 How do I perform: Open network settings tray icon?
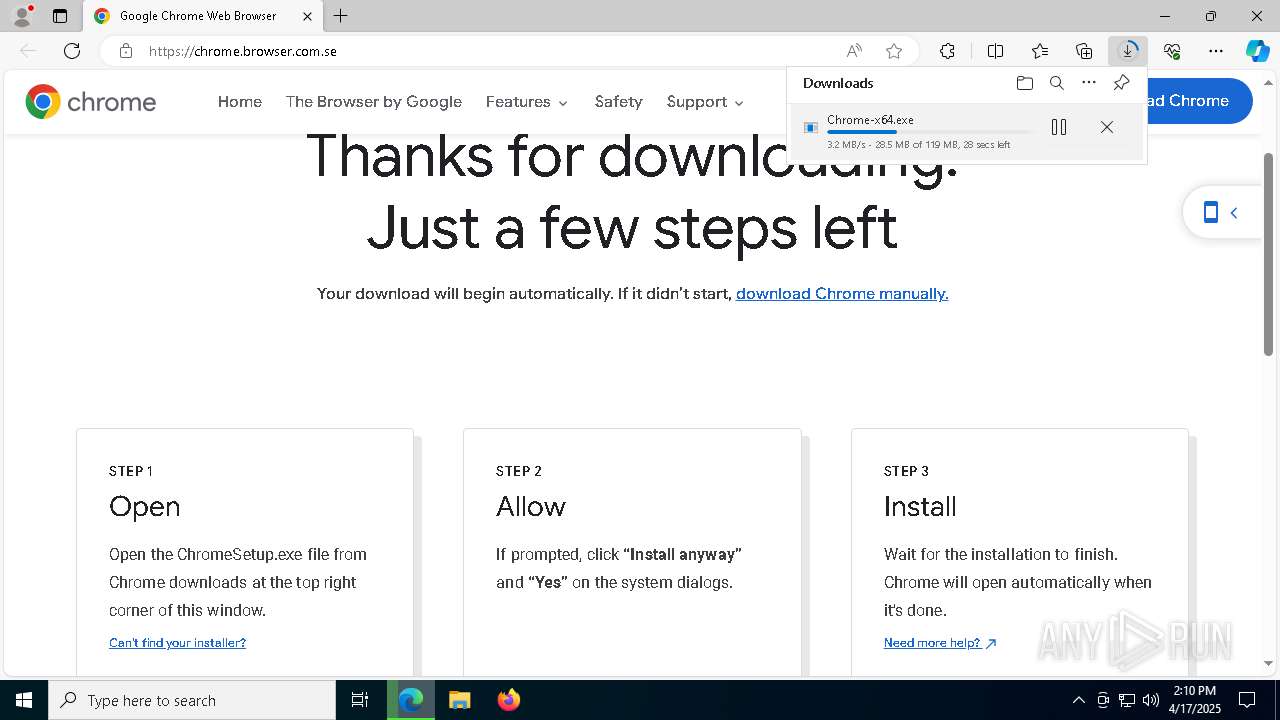[1127, 700]
